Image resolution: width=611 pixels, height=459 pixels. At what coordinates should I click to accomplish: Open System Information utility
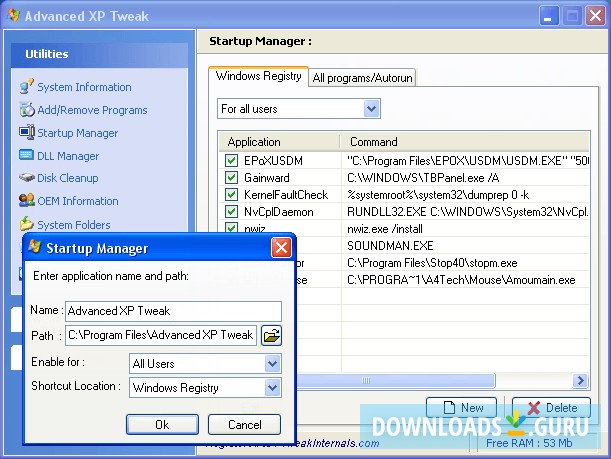(x=84, y=87)
